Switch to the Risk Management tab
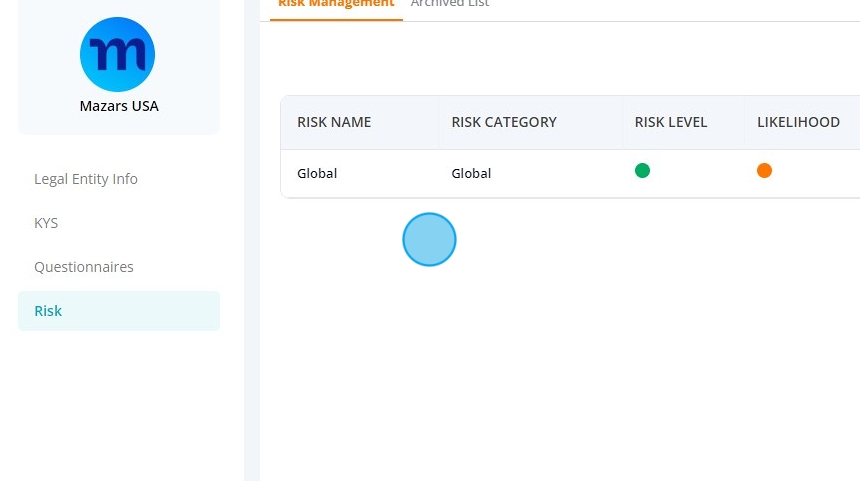This screenshot has width=860, height=481. coord(336,4)
